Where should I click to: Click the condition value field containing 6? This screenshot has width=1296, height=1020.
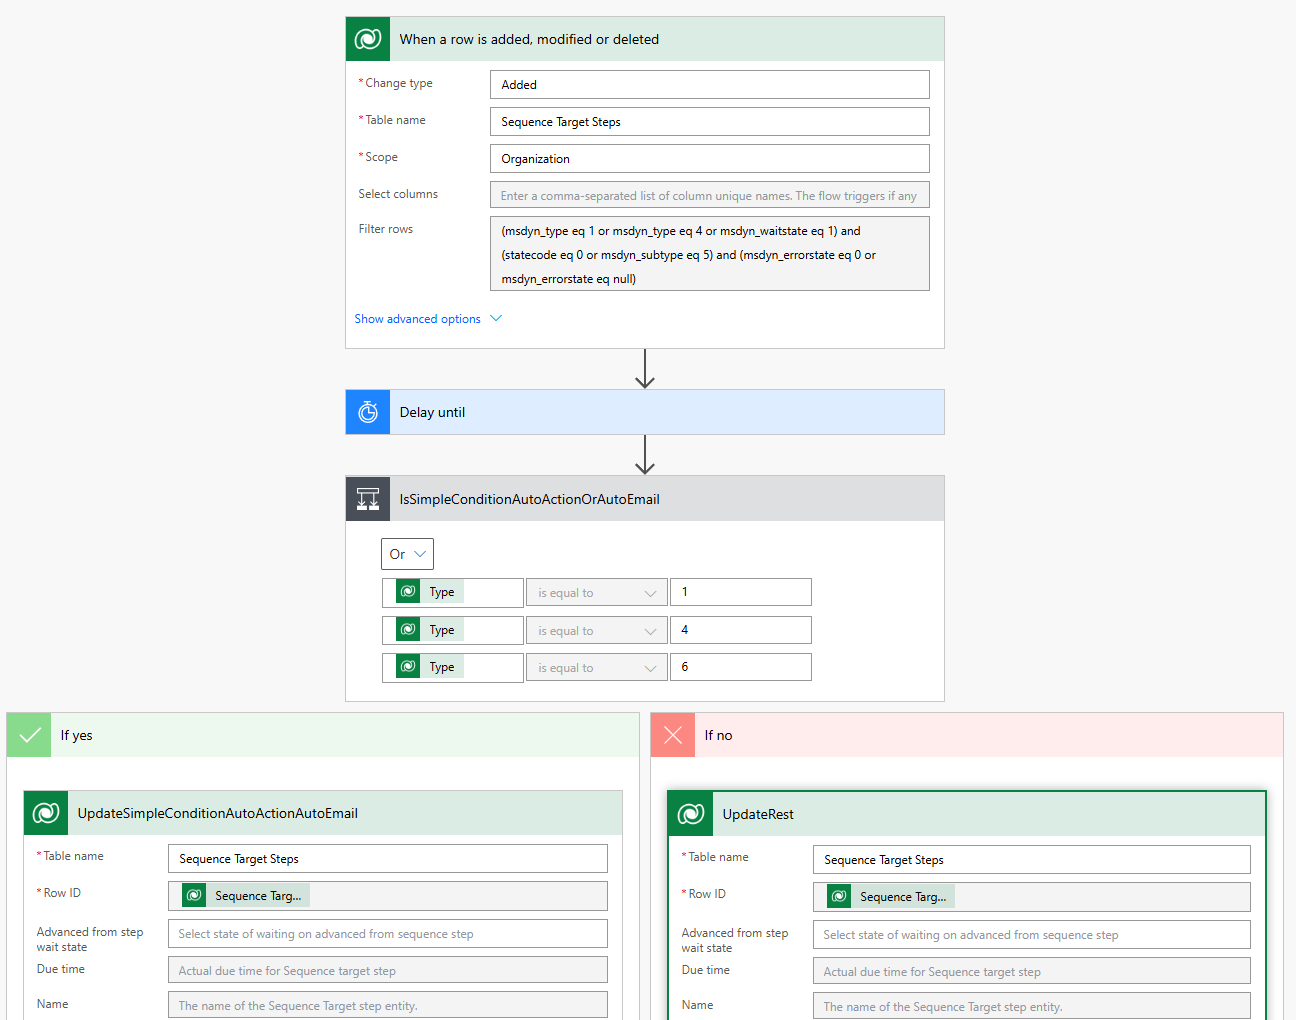(x=740, y=667)
